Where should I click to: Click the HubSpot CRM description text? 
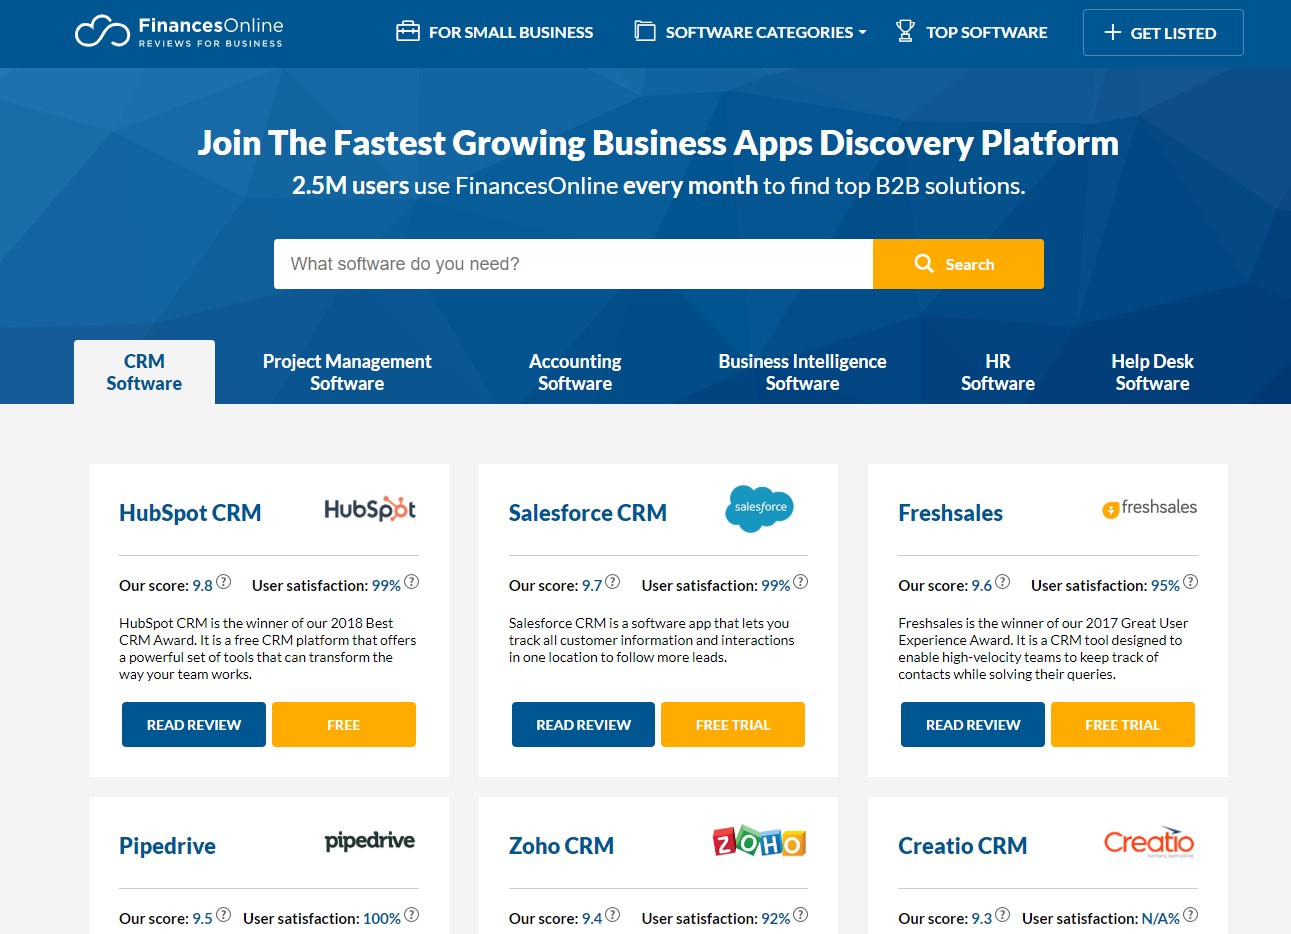pos(268,648)
